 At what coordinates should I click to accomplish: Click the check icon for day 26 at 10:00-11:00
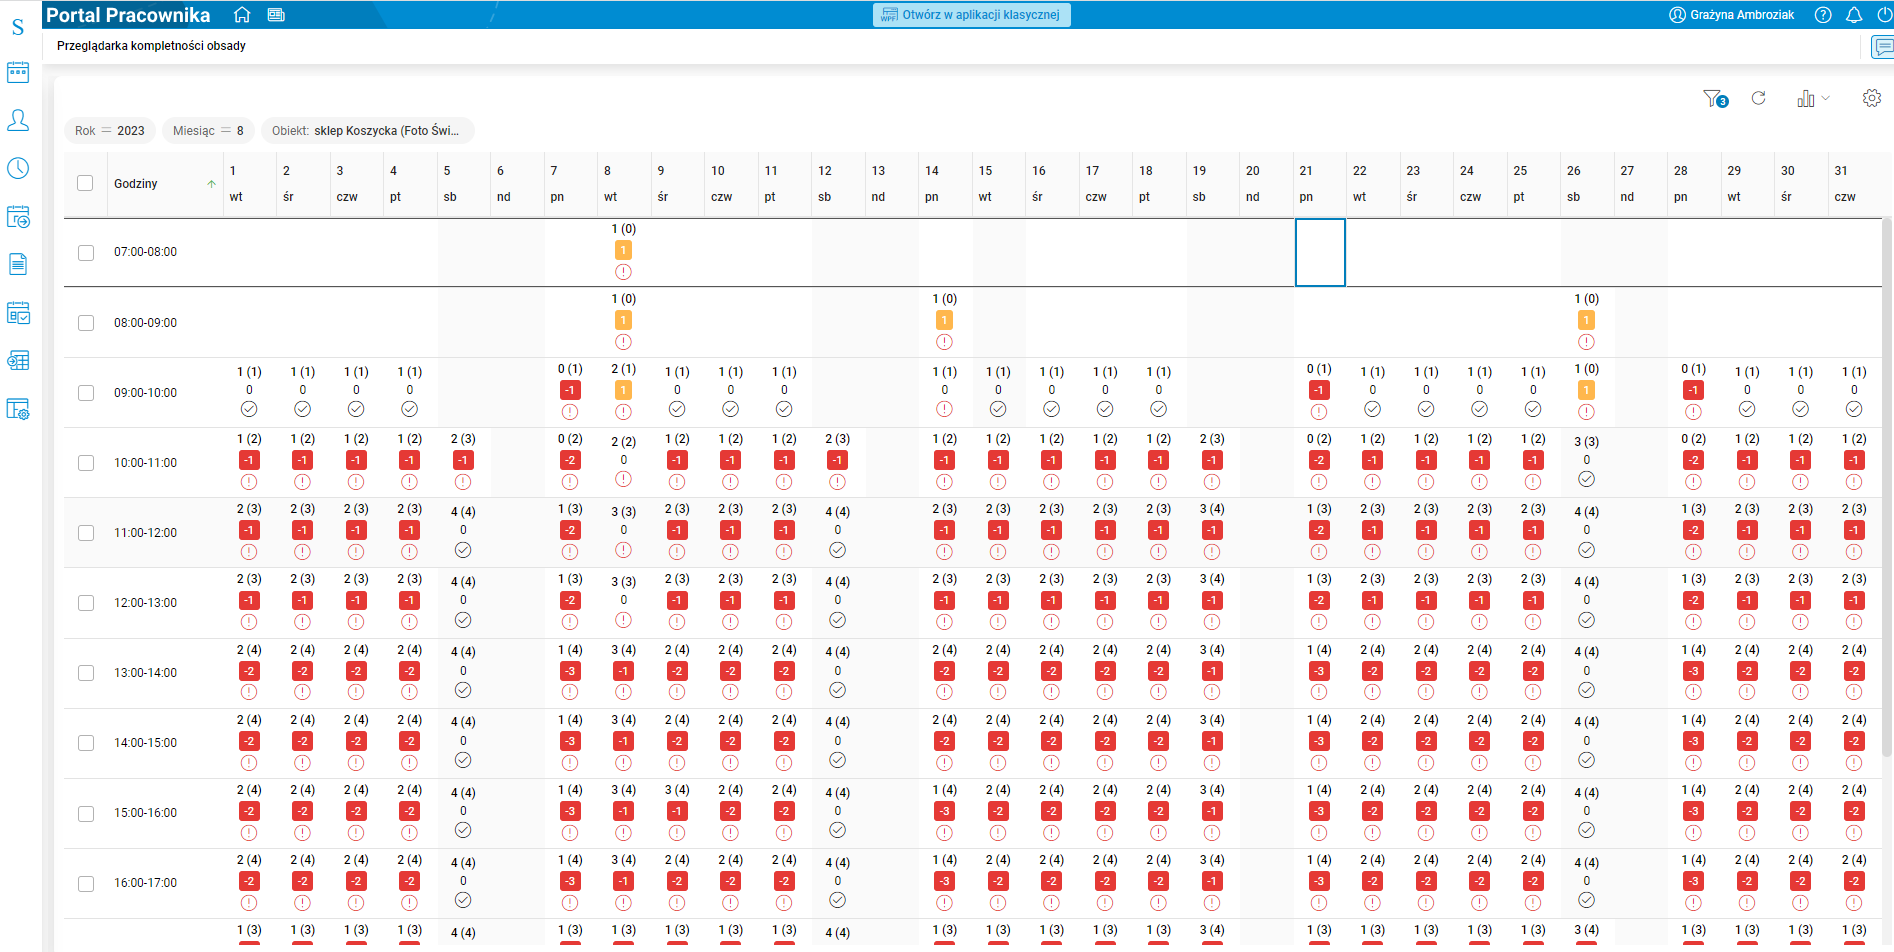coord(1586,479)
